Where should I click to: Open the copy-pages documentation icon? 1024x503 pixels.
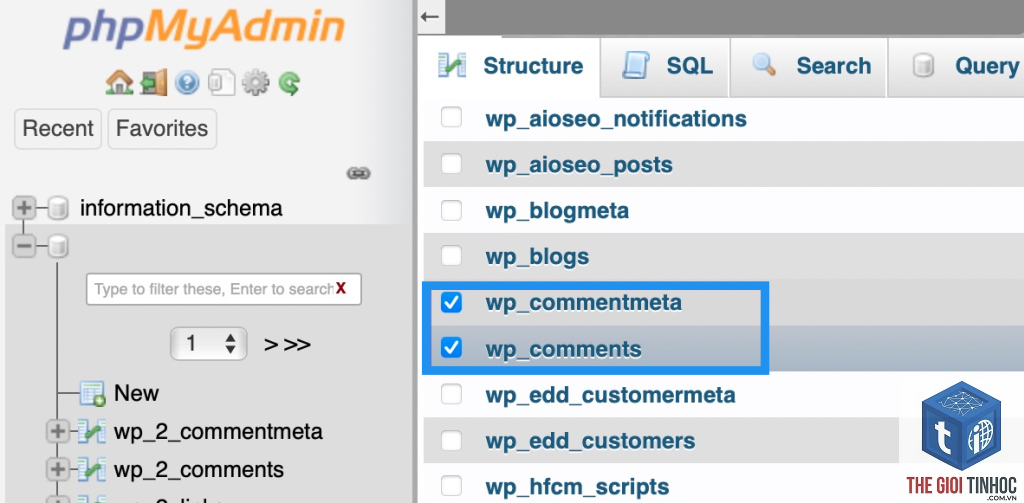(221, 83)
